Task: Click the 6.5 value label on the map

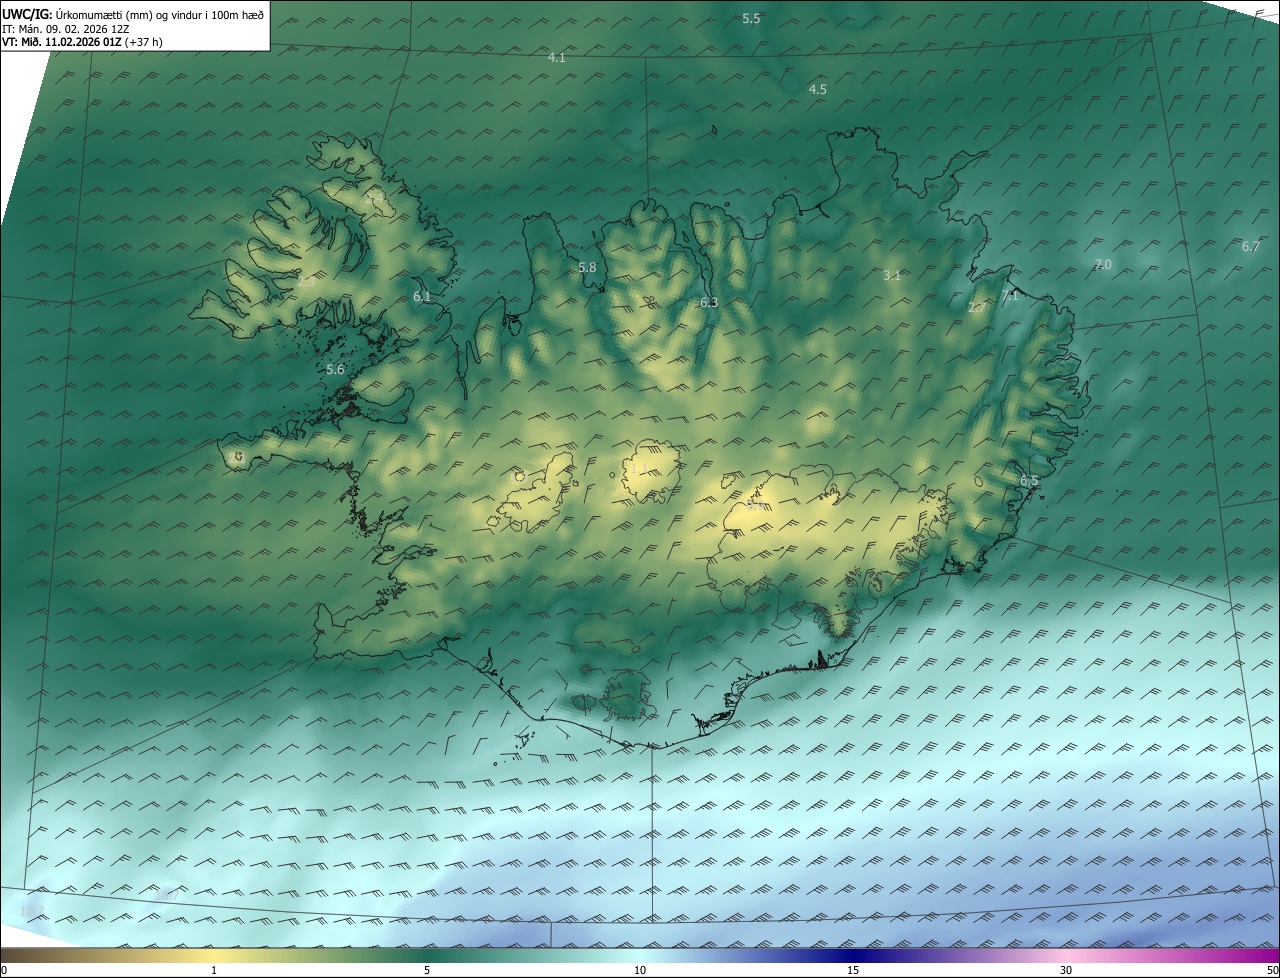Action: [x=1029, y=481]
